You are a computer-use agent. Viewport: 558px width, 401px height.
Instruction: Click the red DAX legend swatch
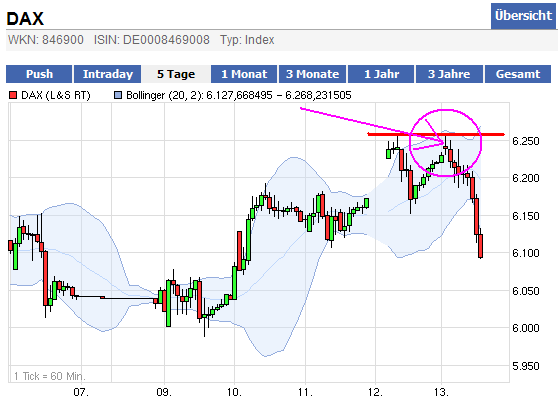13,95
